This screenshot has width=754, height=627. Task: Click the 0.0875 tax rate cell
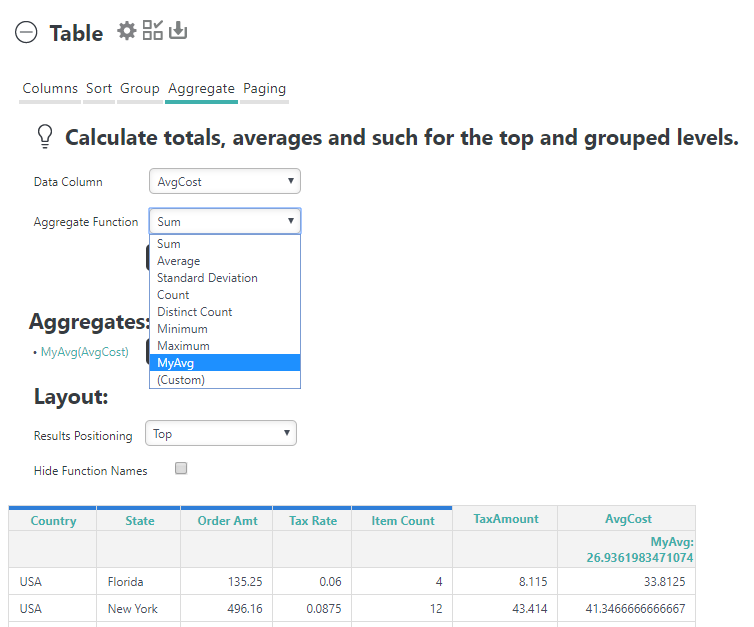(312, 609)
